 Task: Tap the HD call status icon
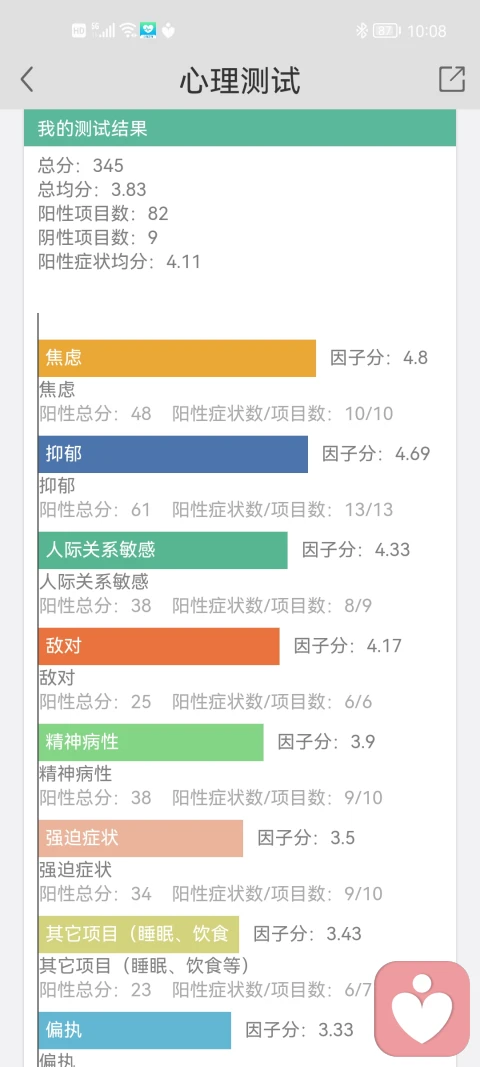[x=79, y=31]
